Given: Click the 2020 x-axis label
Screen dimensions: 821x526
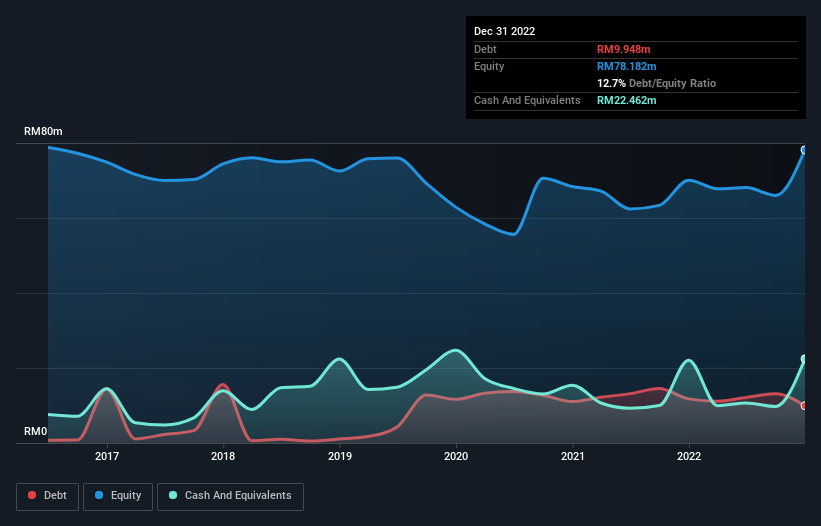Looking at the screenshot, I should 456,456.
